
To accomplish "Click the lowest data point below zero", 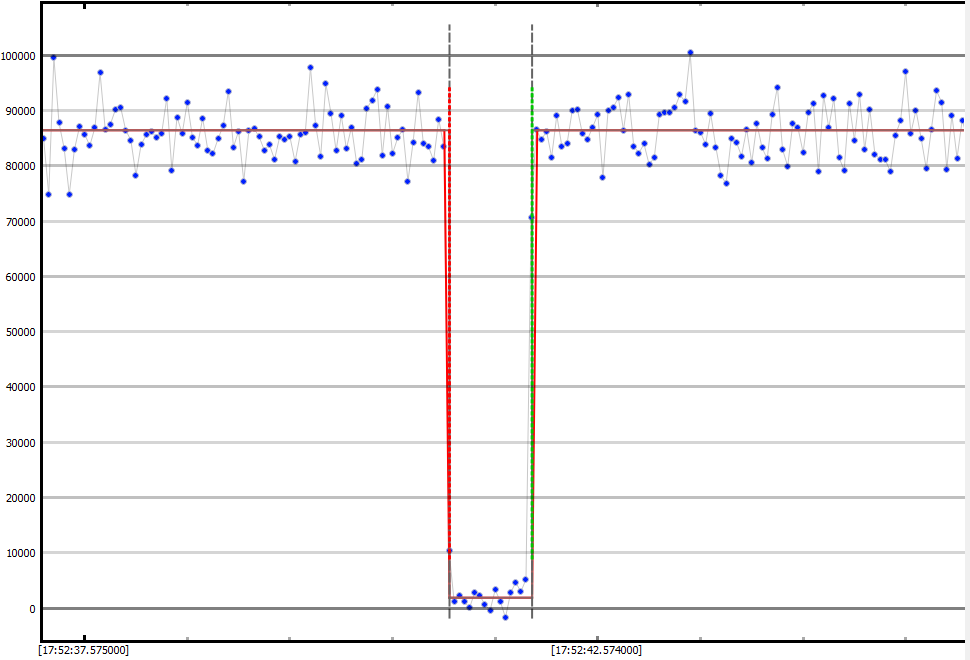I will (505, 617).
